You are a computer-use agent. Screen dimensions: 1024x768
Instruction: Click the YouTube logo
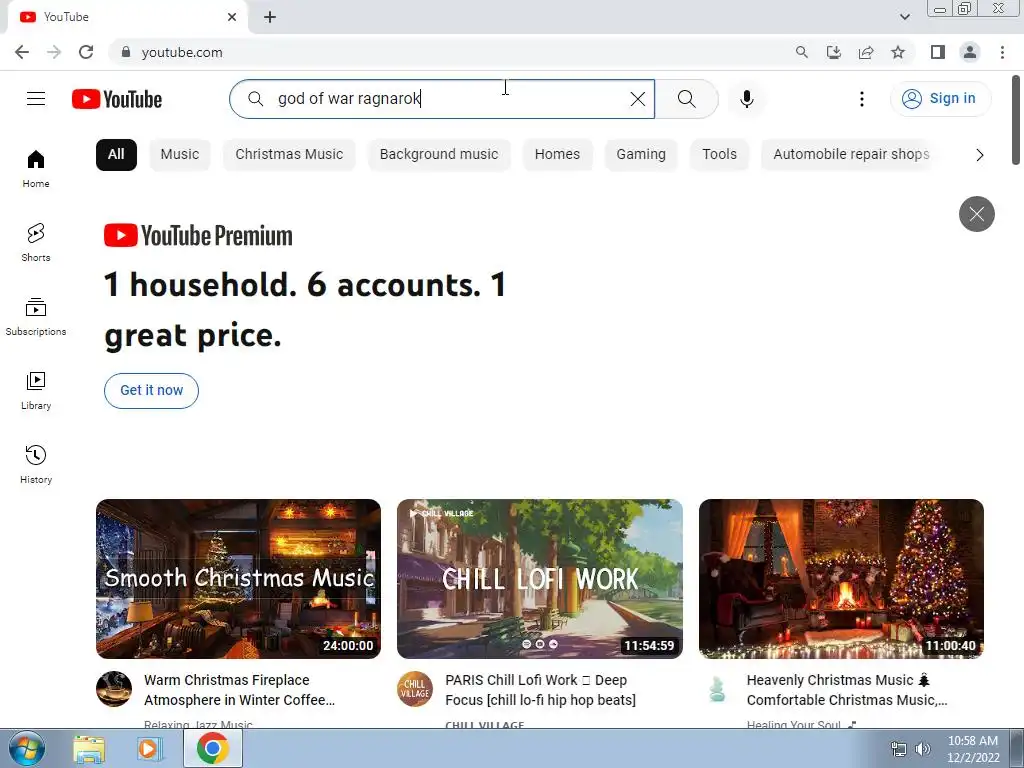click(x=117, y=99)
